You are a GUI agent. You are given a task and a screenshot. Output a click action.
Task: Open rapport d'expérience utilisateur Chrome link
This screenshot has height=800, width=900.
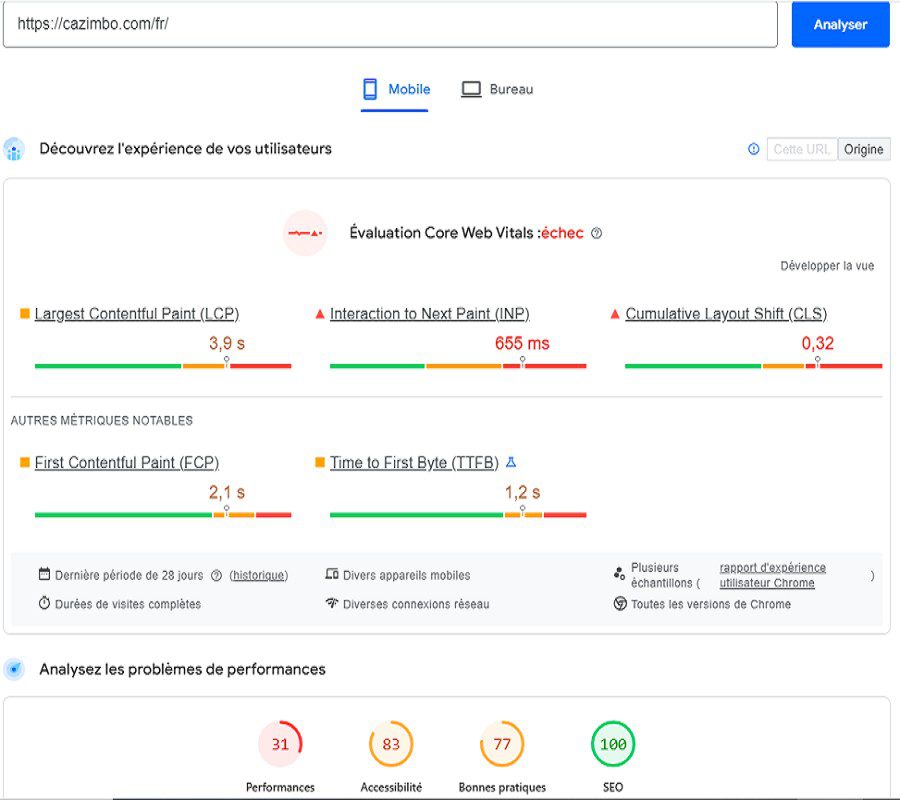[x=773, y=575]
